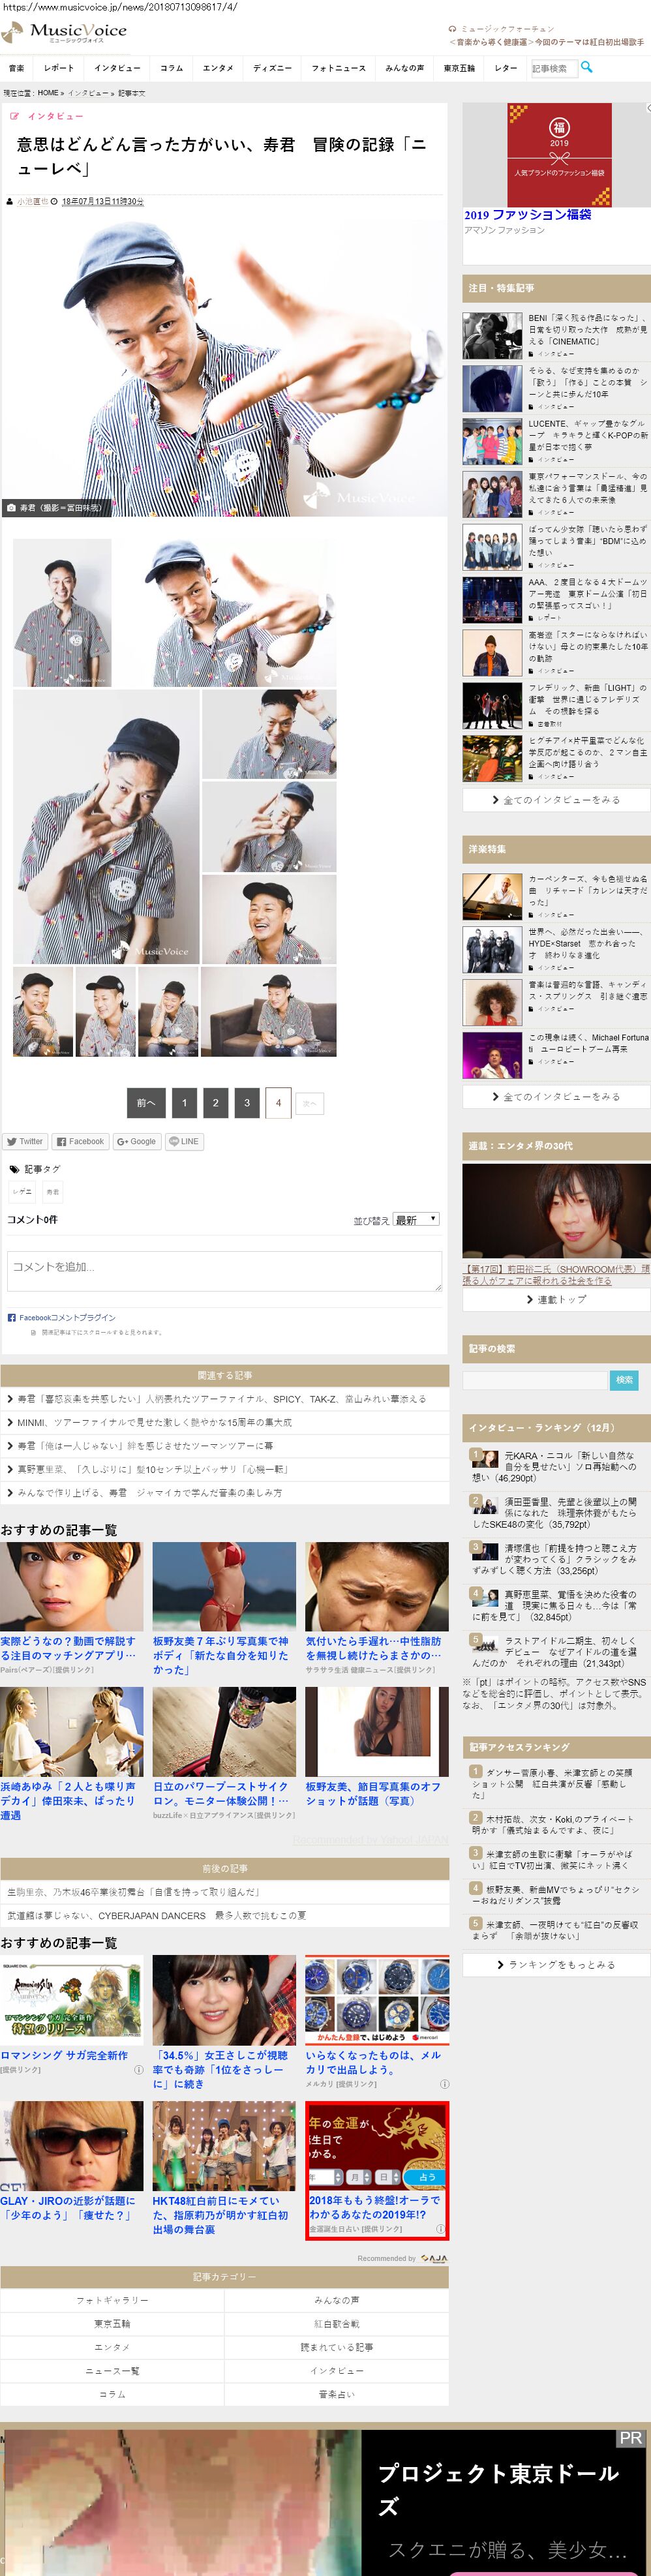Expand 全てのインタビューをみる under 注目・特集記事
This screenshot has width=651, height=2576.
(x=556, y=800)
